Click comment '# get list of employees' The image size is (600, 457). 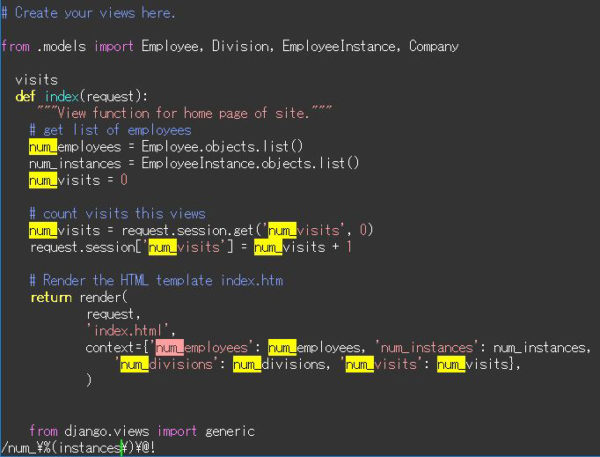coord(110,130)
